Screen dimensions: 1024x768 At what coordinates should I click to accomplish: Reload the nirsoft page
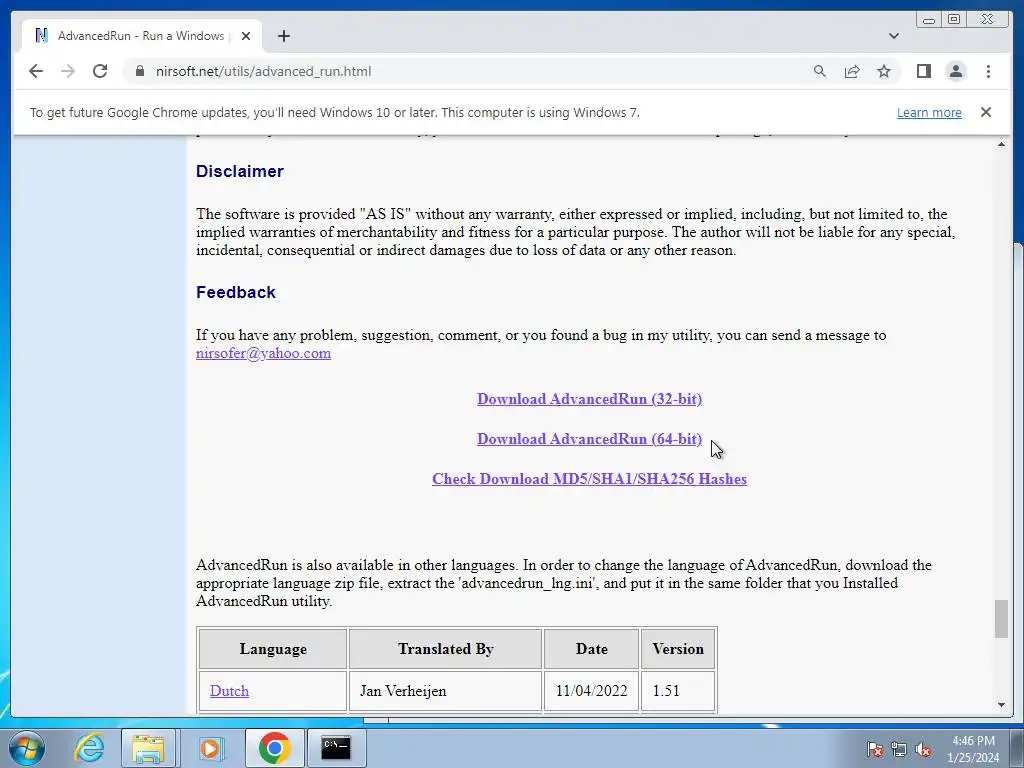coord(100,71)
